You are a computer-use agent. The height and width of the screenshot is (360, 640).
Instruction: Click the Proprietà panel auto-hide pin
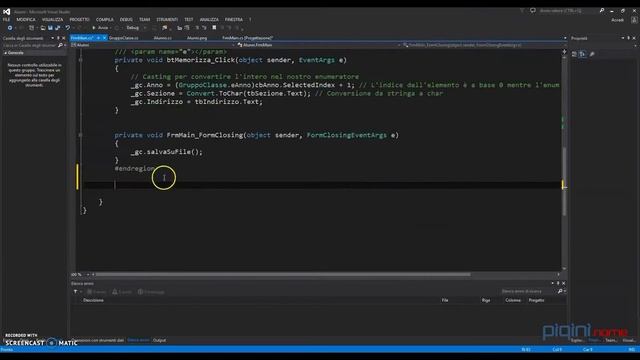[629, 38]
